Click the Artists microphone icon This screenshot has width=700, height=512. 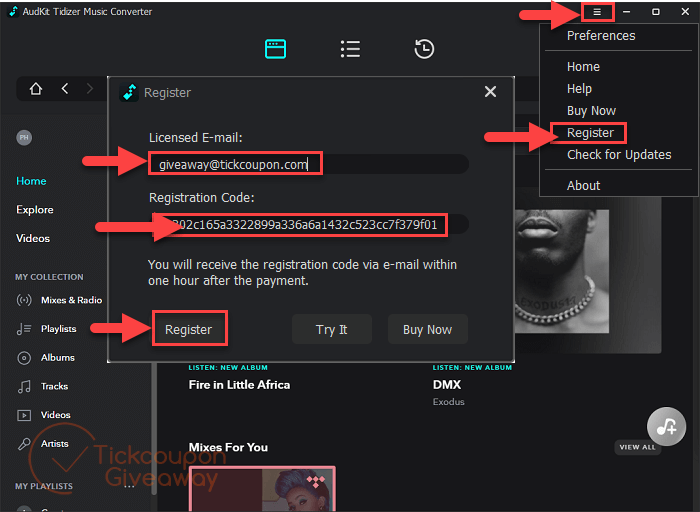[24, 444]
